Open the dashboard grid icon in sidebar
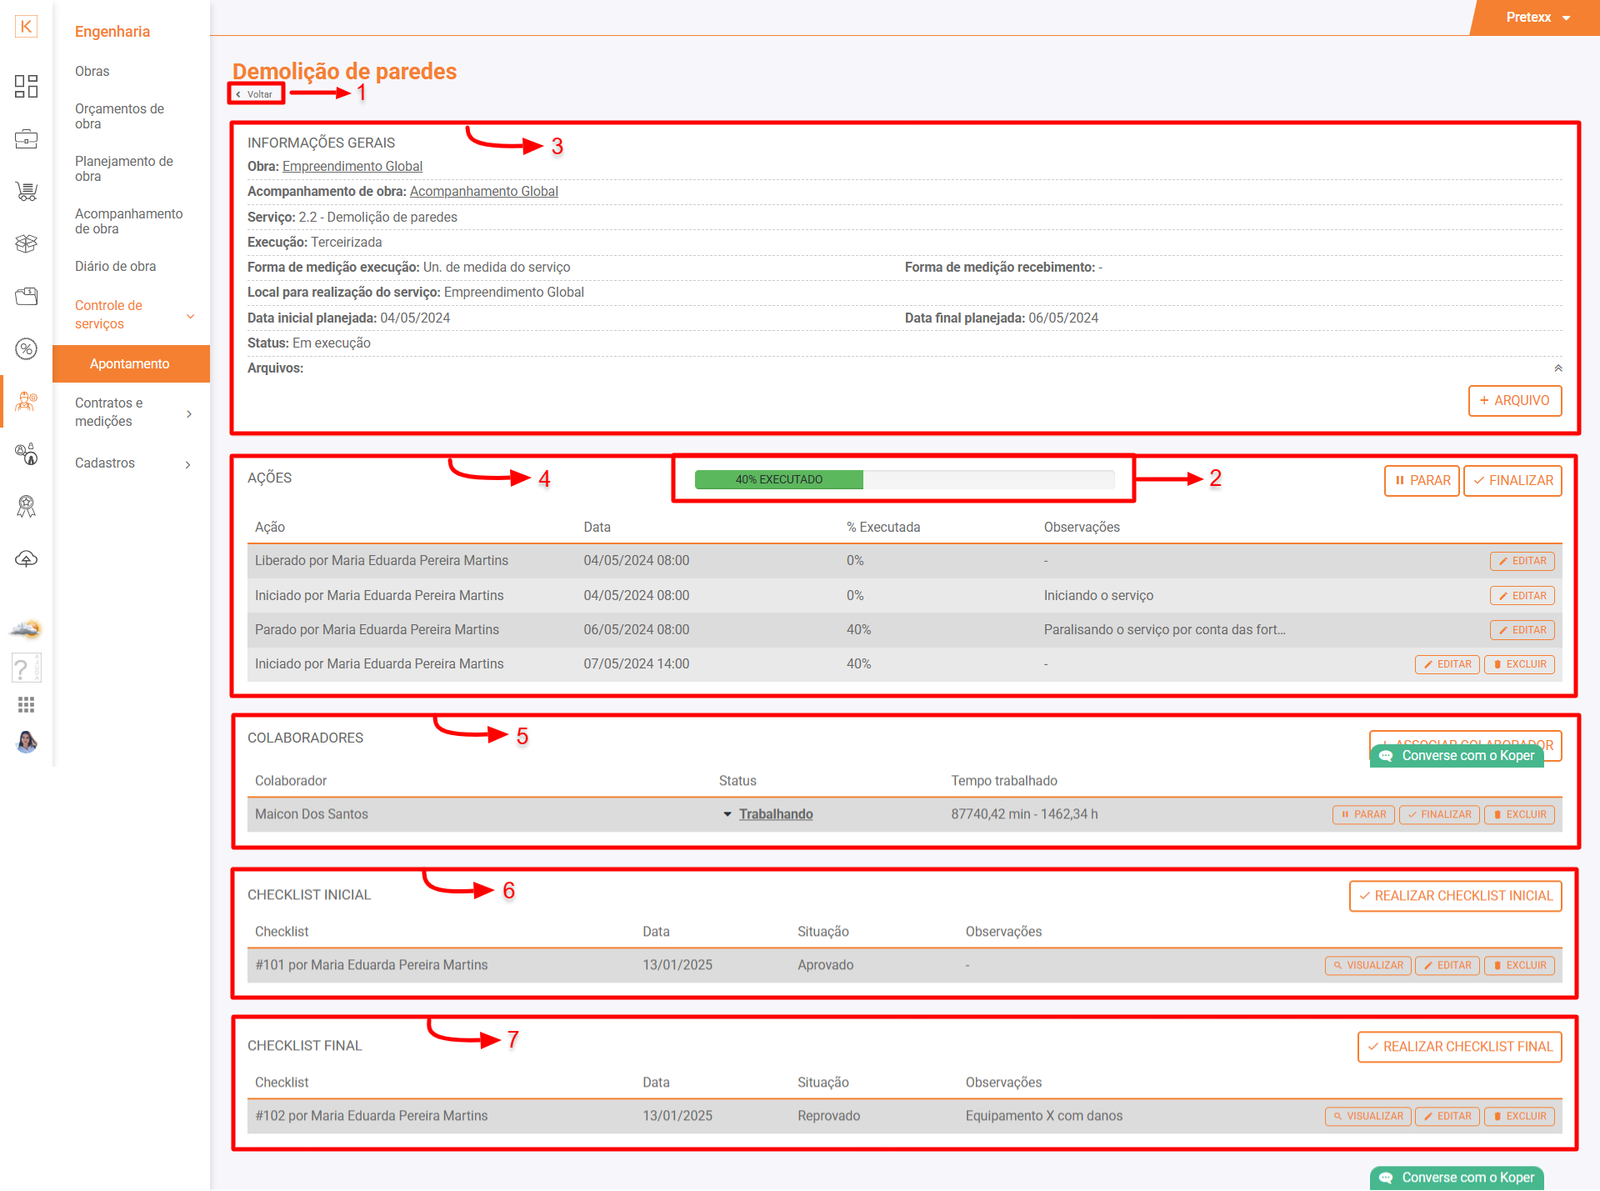The width and height of the screenshot is (1600, 1191). [x=26, y=87]
